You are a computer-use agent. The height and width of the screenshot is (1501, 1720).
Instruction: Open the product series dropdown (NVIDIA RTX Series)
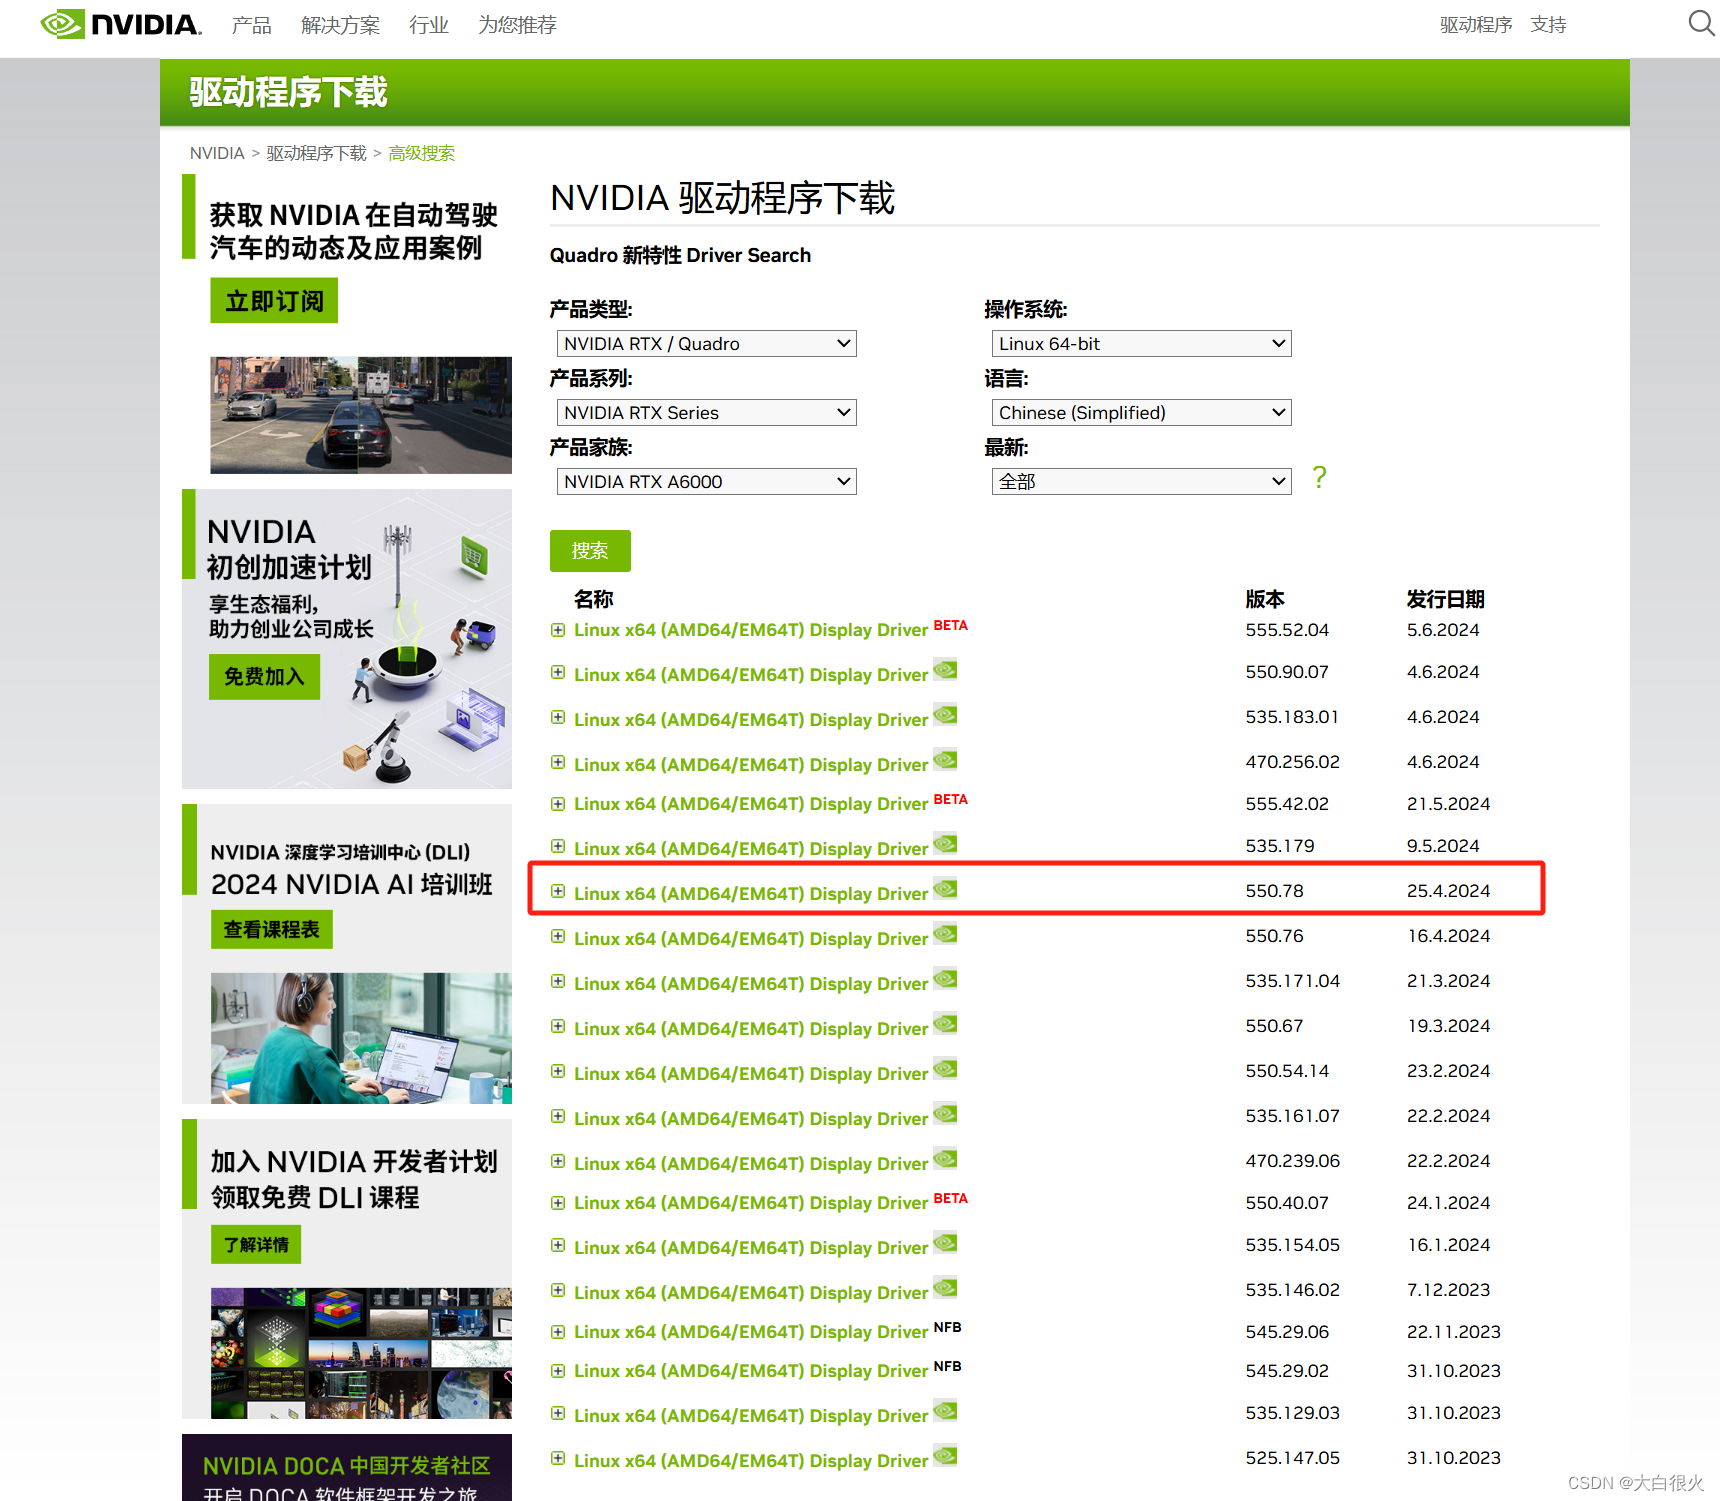pos(706,413)
